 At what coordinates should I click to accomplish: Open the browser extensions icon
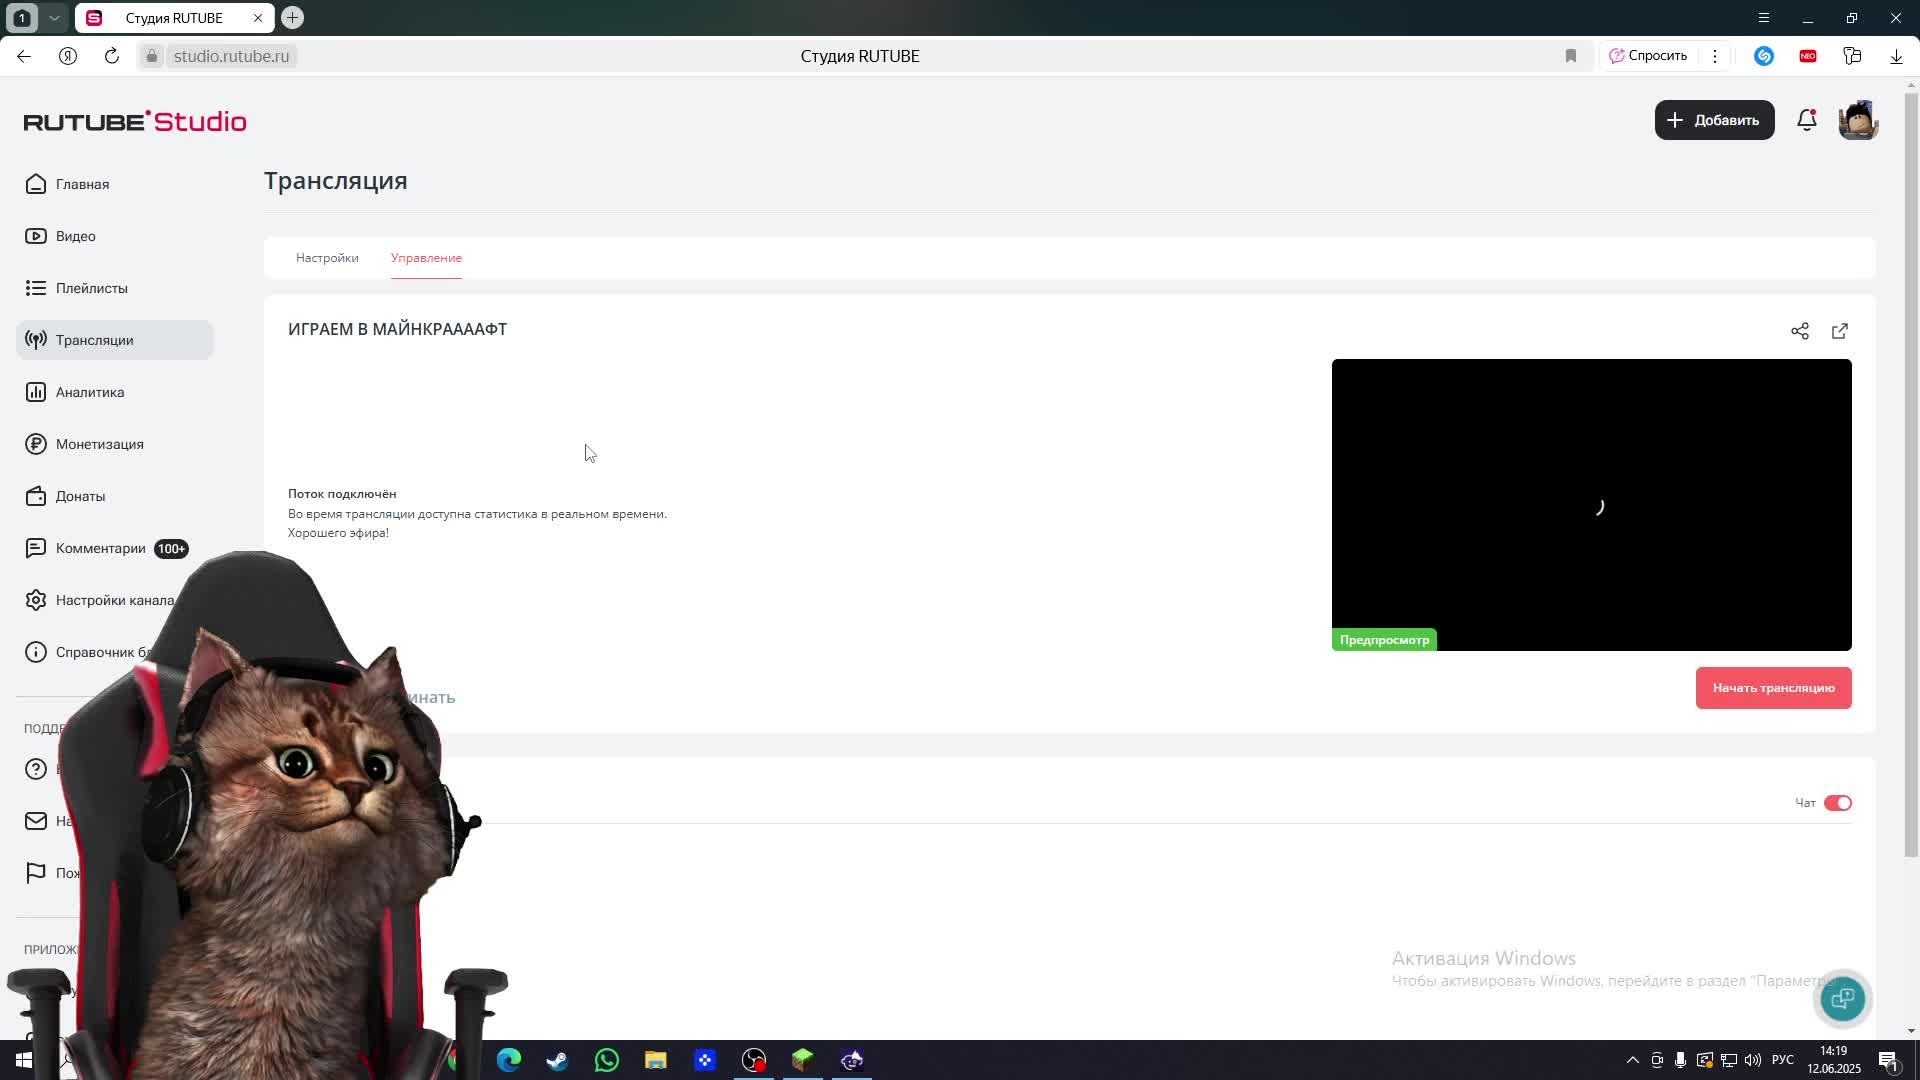point(1852,56)
